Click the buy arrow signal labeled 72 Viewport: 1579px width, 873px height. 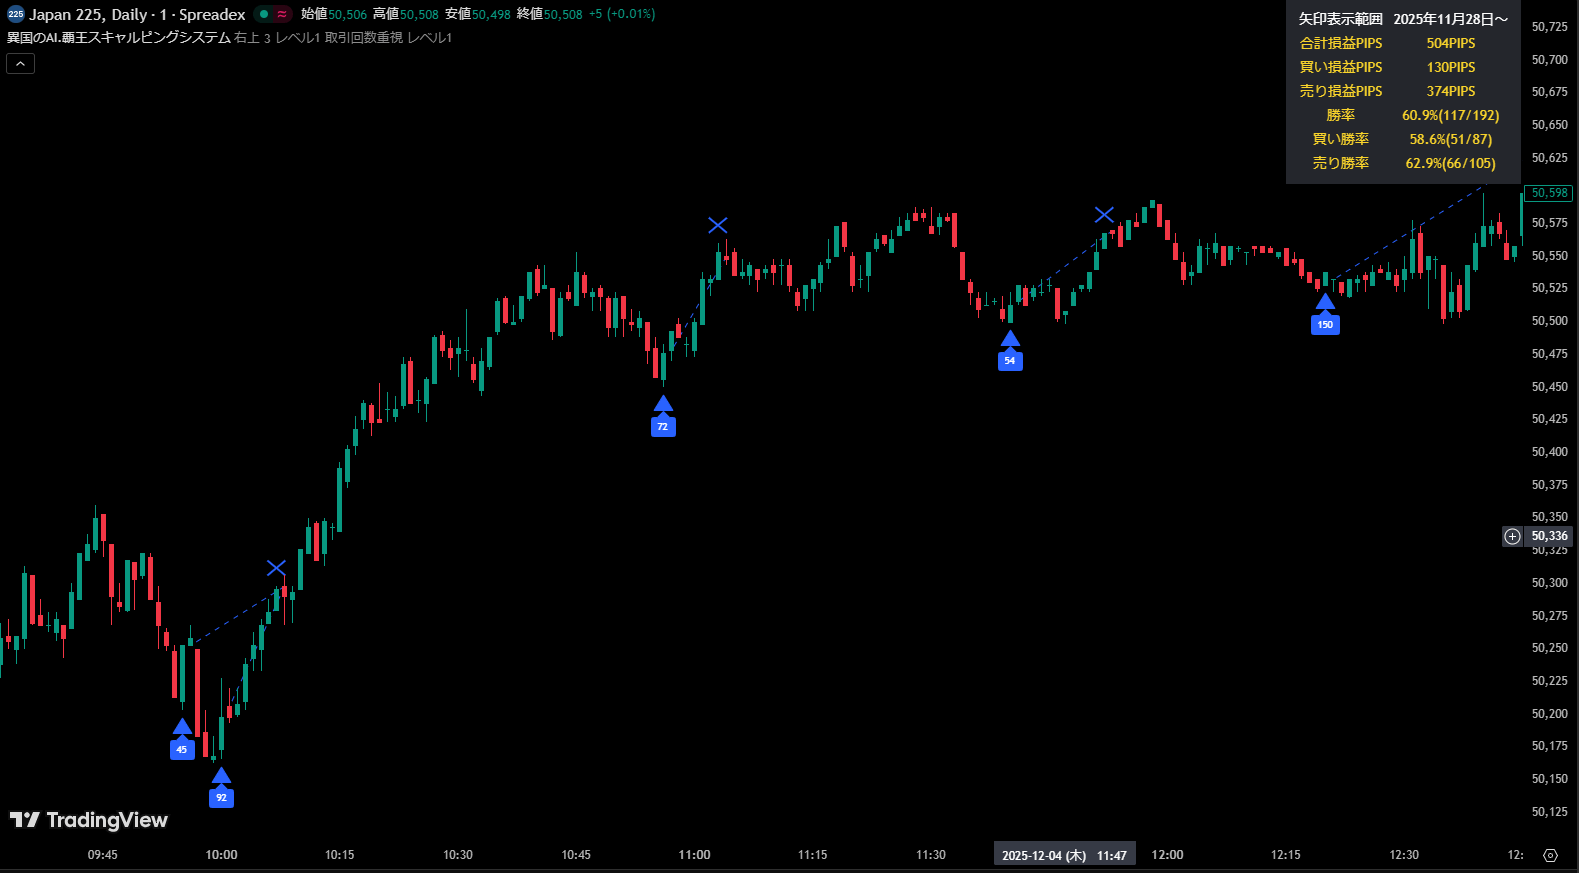coord(663,417)
